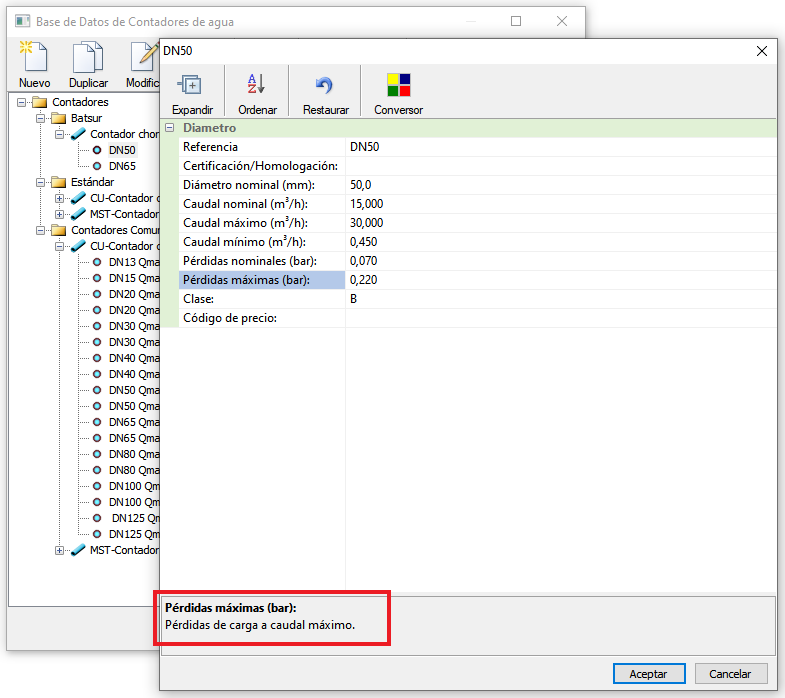
Task: Click the Cancelar button
Action: pos(730,673)
